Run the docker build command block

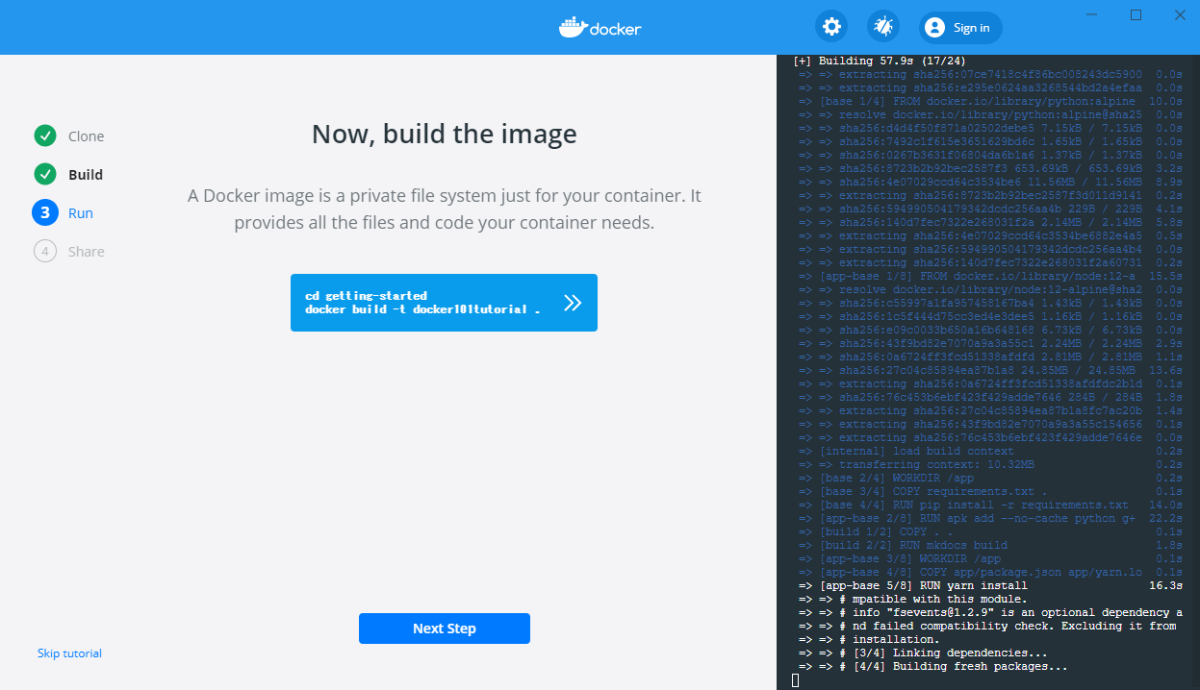[x=444, y=302]
